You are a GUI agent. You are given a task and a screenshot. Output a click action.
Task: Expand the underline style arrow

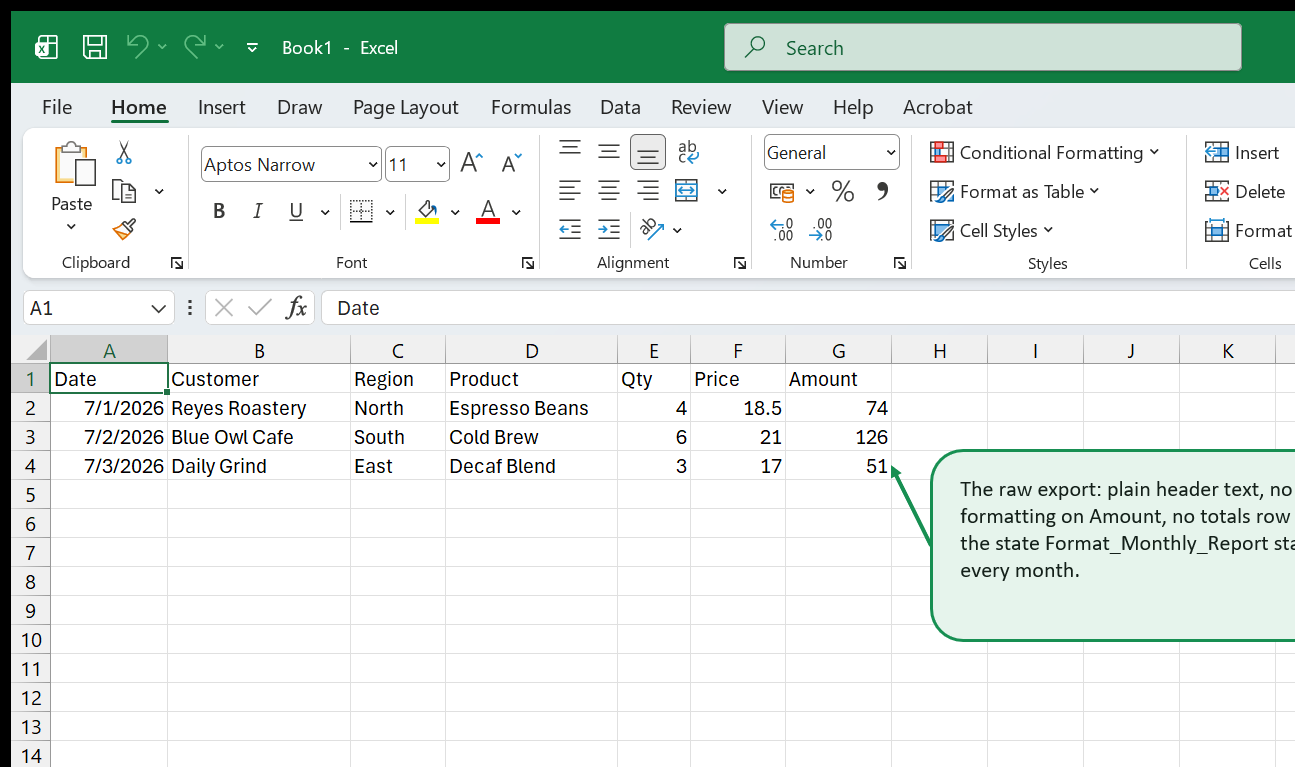point(325,212)
